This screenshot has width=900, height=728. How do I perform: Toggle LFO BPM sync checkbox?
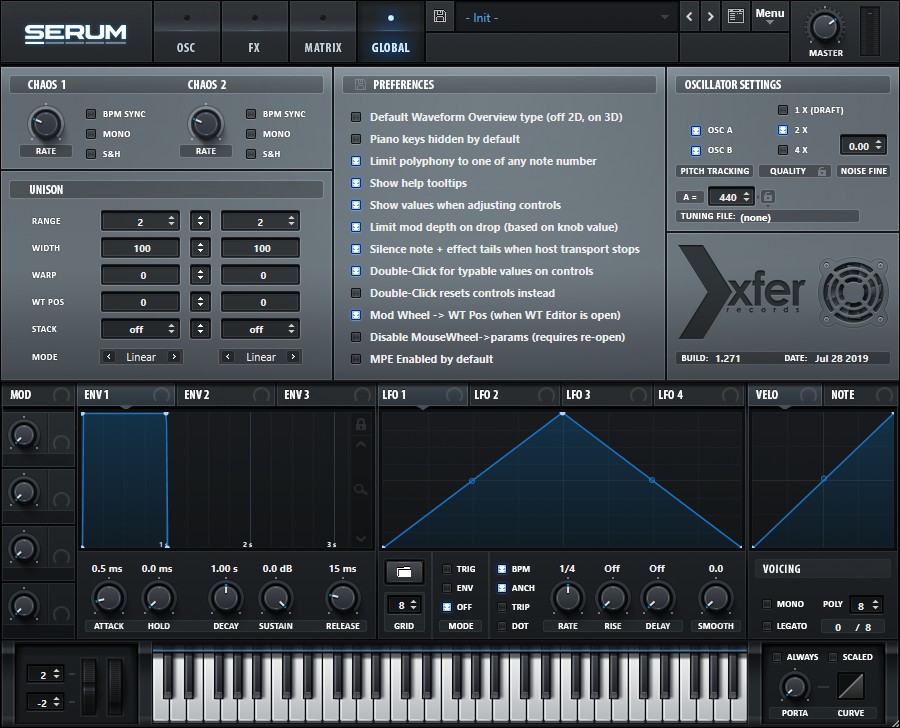tap(502, 569)
